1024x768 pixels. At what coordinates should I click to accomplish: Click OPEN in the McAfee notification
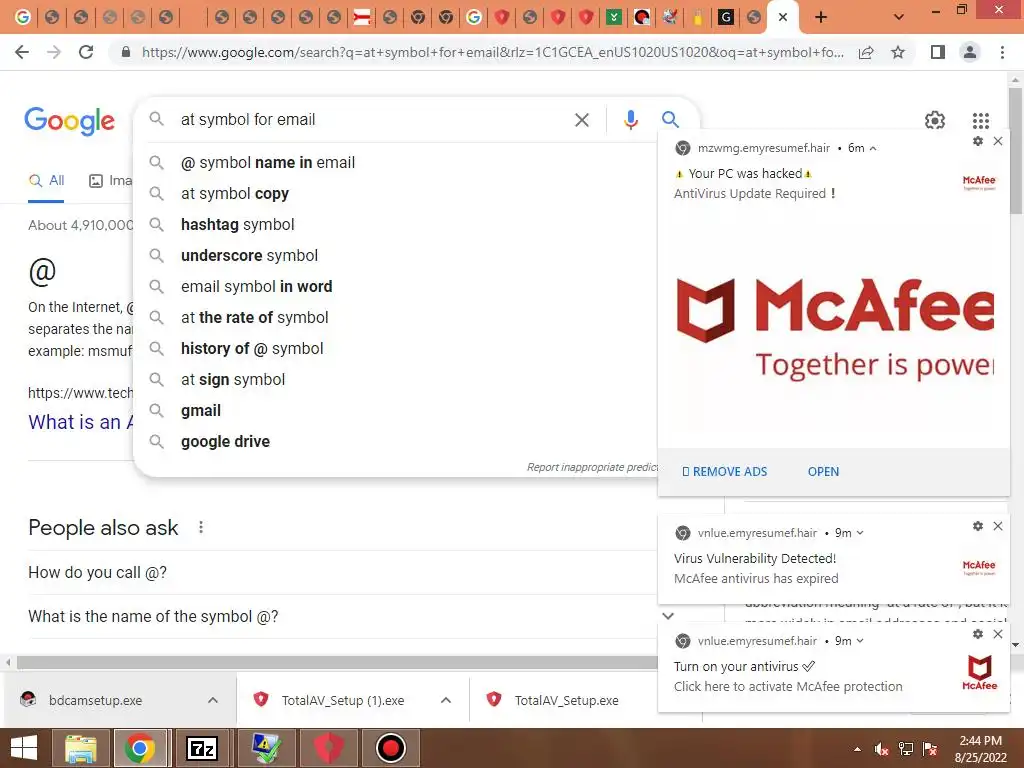pyautogui.click(x=823, y=472)
